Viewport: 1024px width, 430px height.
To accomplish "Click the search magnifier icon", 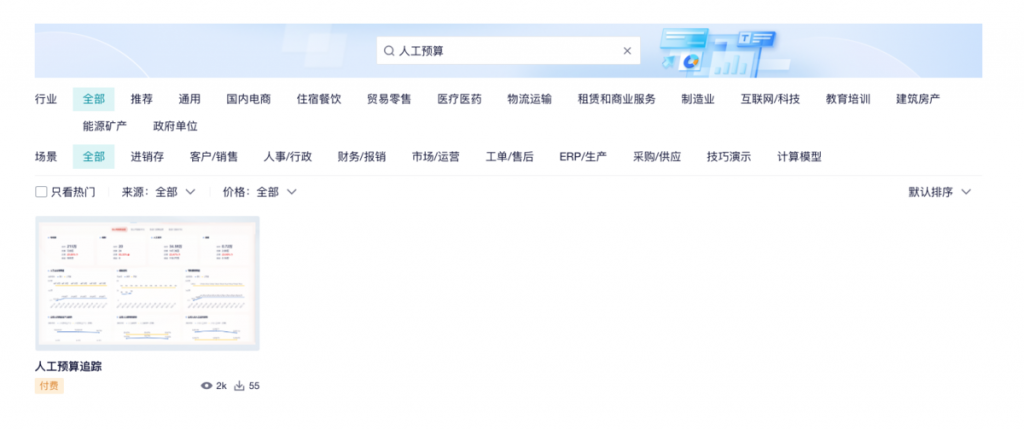I will tap(389, 51).
